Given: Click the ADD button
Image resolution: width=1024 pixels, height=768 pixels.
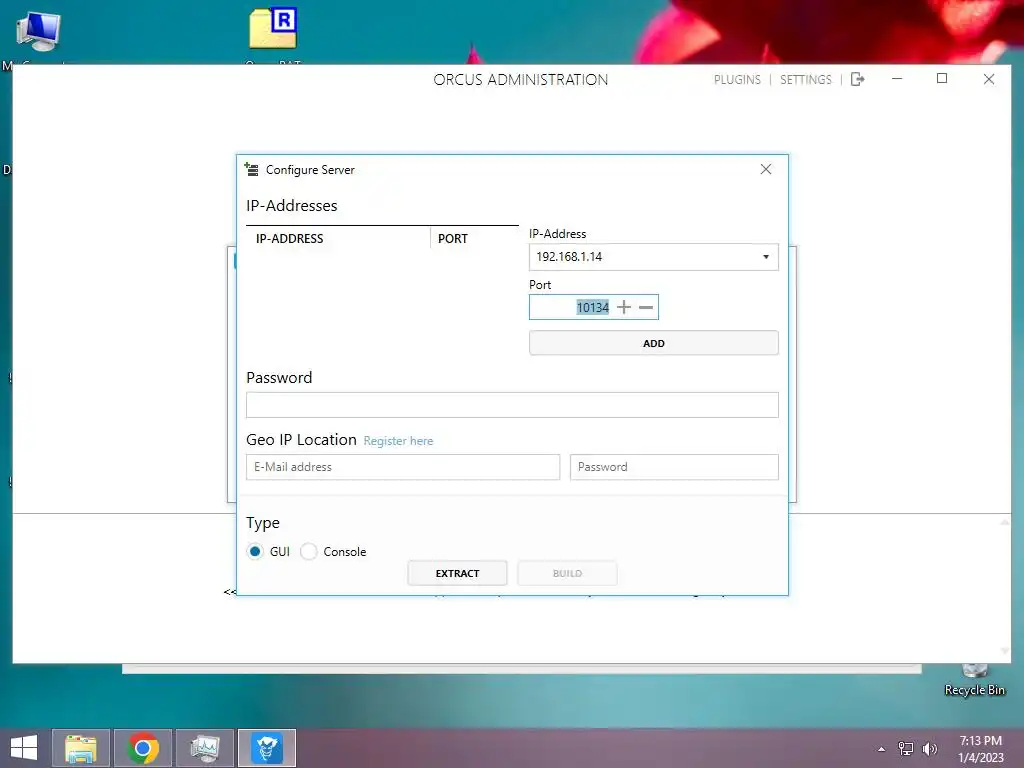Looking at the screenshot, I should pyautogui.click(x=653, y=343).
